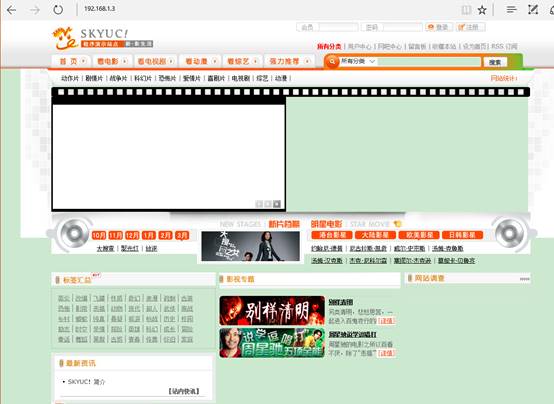The width and height of the screenshot is (554, 404).
Task: Add page to favorites with the star icon
Action: coord(482,10)
